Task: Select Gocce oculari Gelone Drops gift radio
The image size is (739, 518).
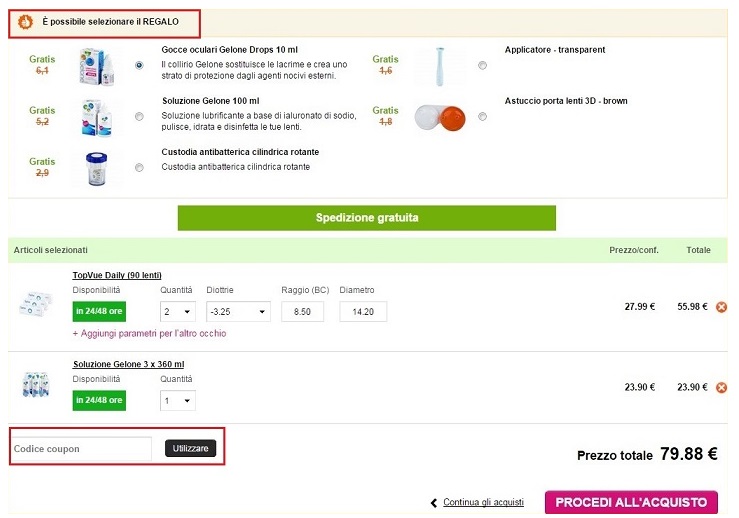Action: click(x=139, y=65)
